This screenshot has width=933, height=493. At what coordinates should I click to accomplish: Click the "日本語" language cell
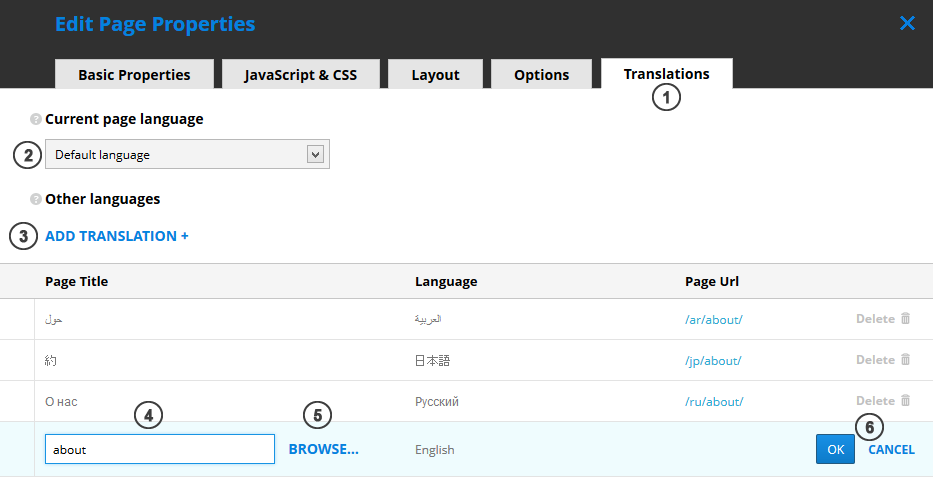[433, 360]
